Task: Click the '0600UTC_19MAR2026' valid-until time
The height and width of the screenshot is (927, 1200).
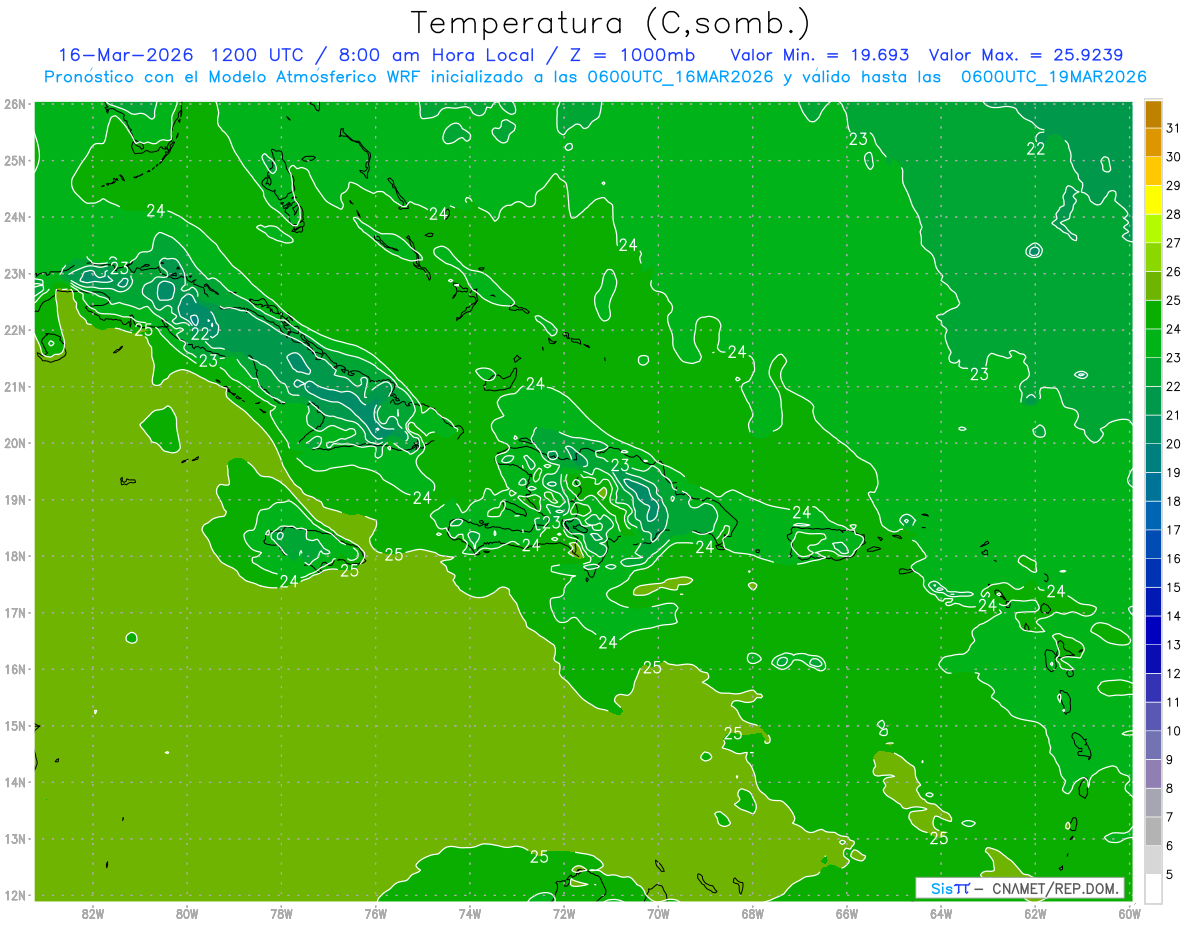Action: [1052, 77]
